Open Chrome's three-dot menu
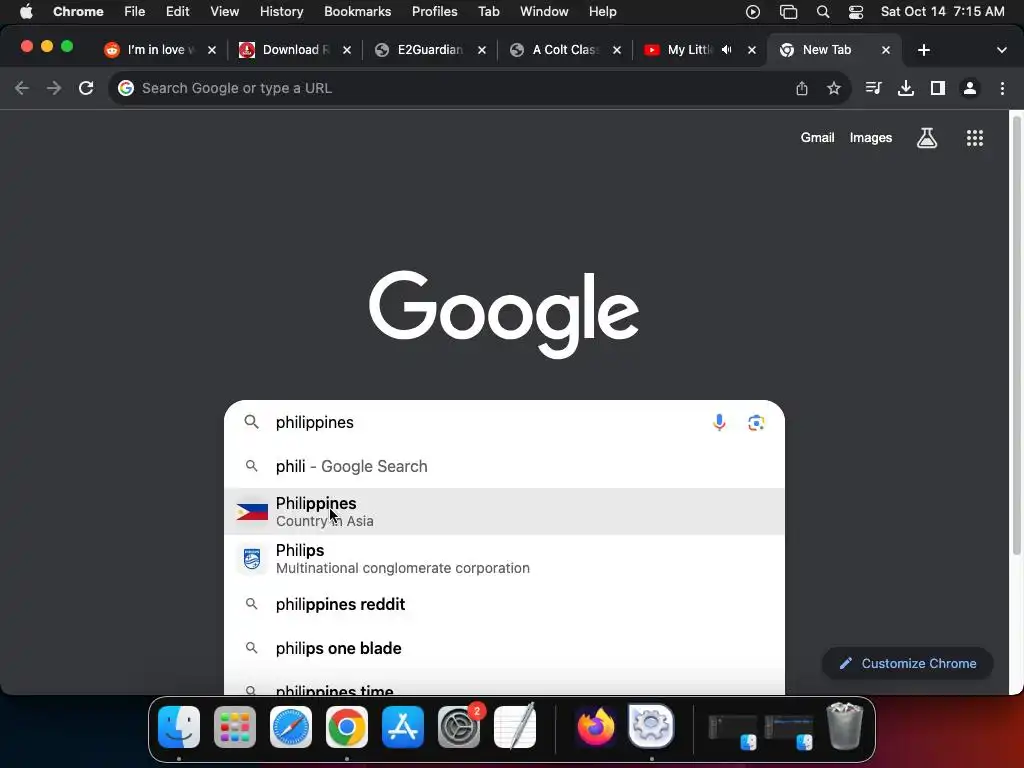Screen dimensions: 1024x768 tap(1002, 88)
